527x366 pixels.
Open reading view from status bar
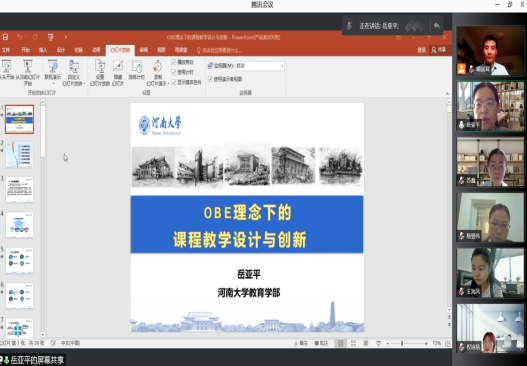366,343
